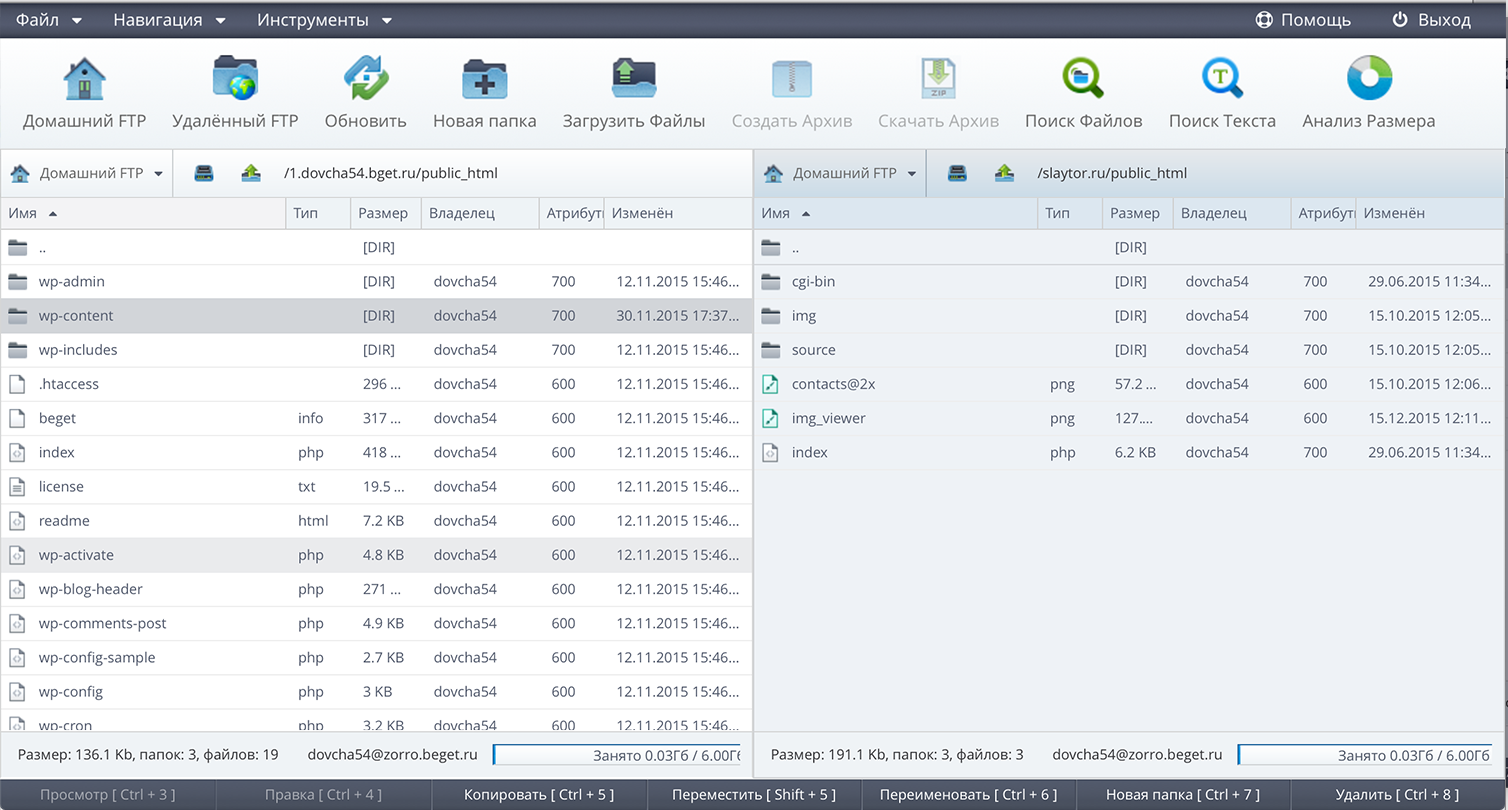Open right panel Домашний FTP dropdown
Image resolution: width=1508 pixels, height=810 pixels.
point(840,174)
